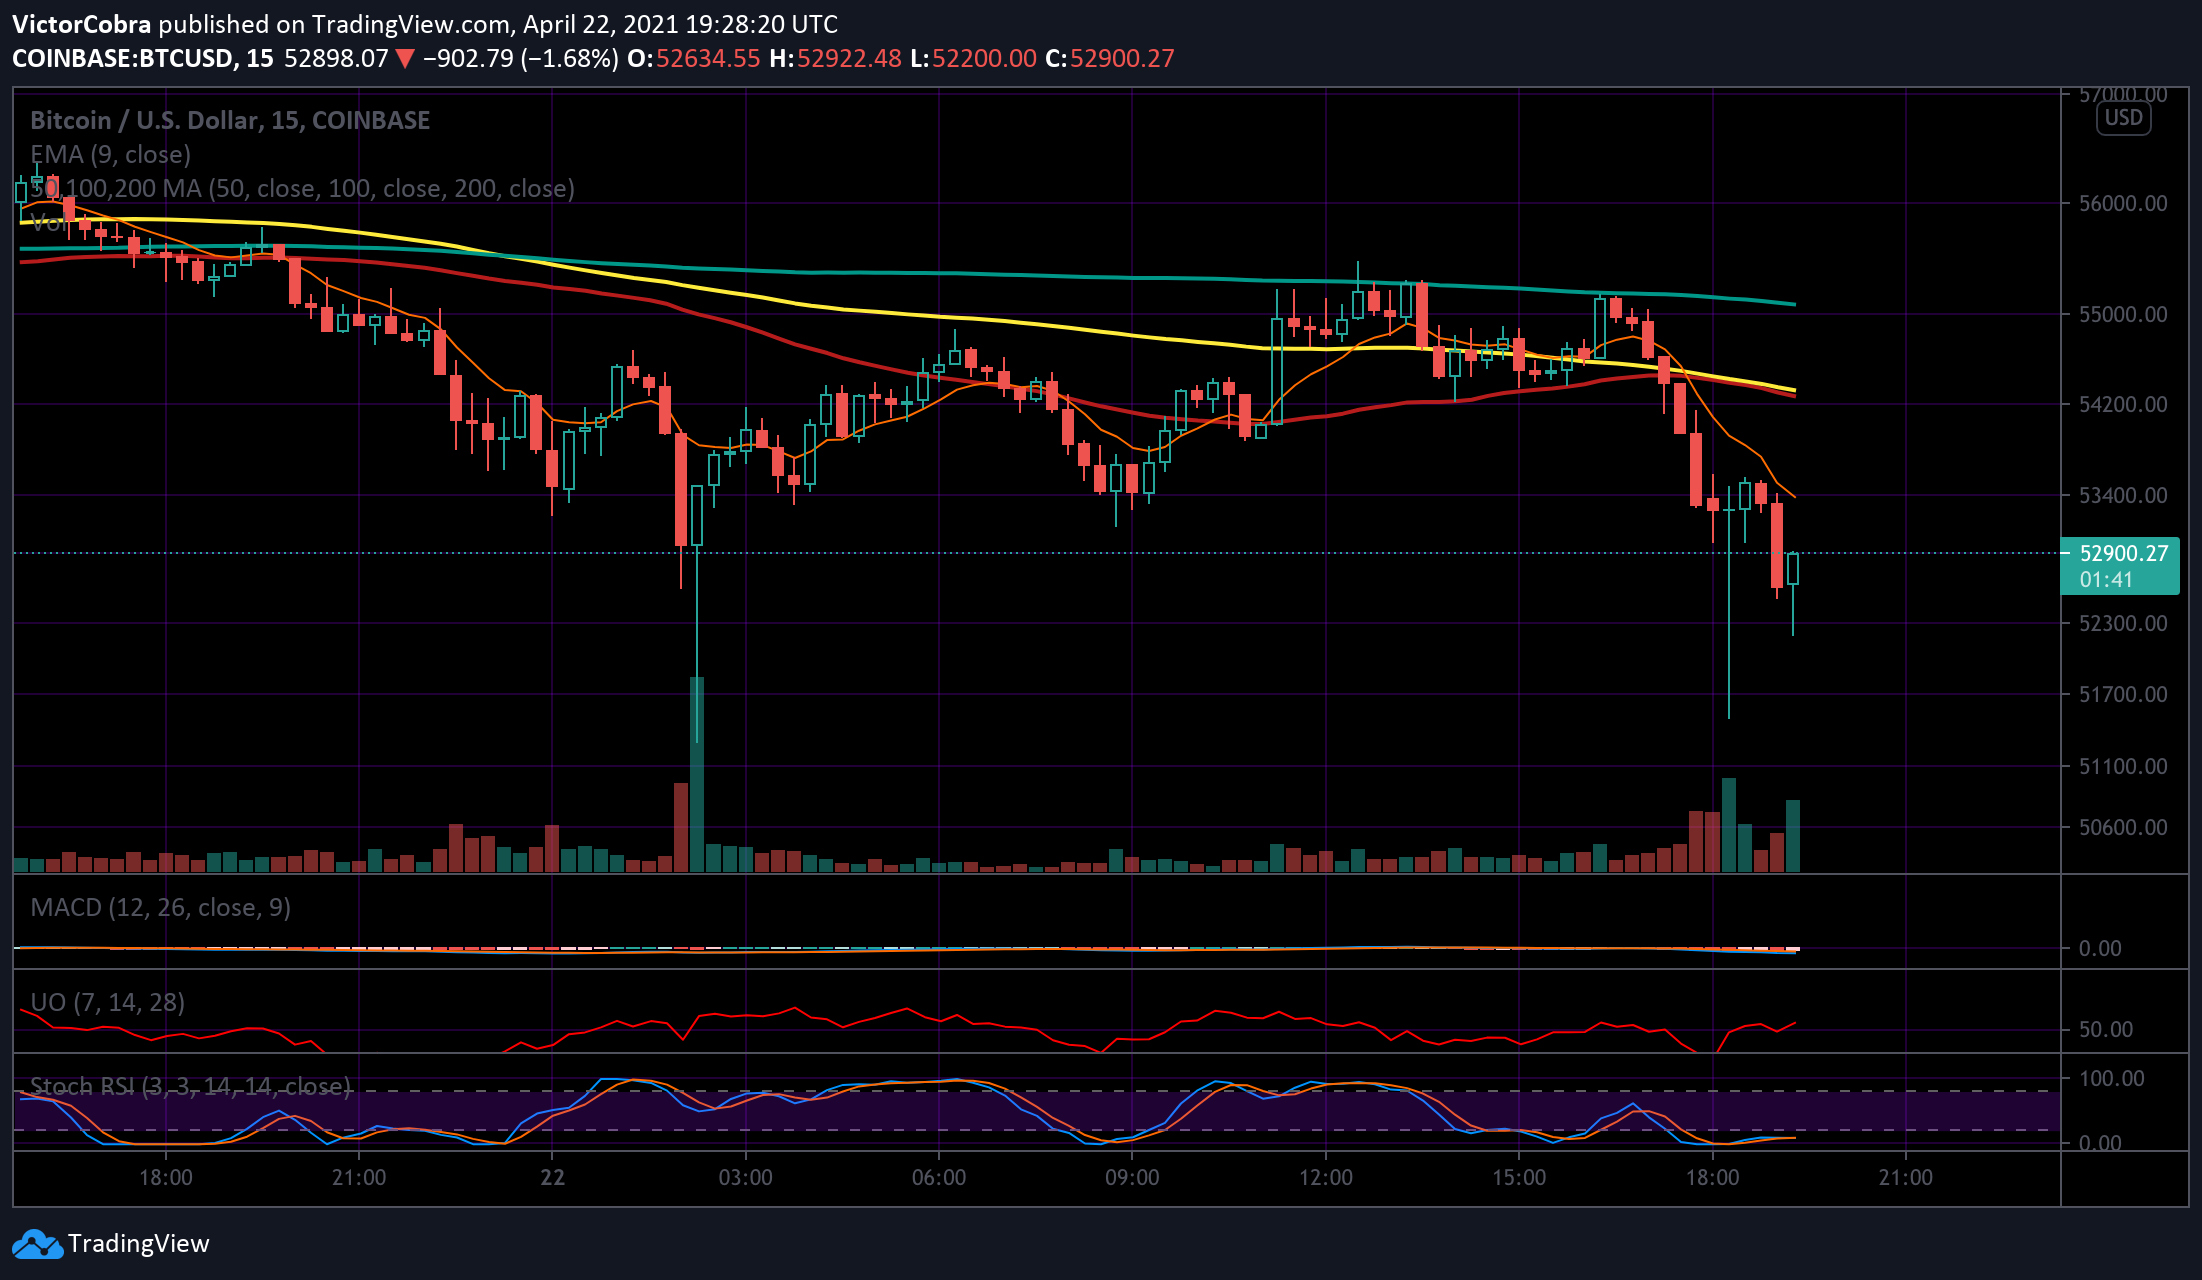Click the 52300.00 price axis label

[x=2123, y=623]
